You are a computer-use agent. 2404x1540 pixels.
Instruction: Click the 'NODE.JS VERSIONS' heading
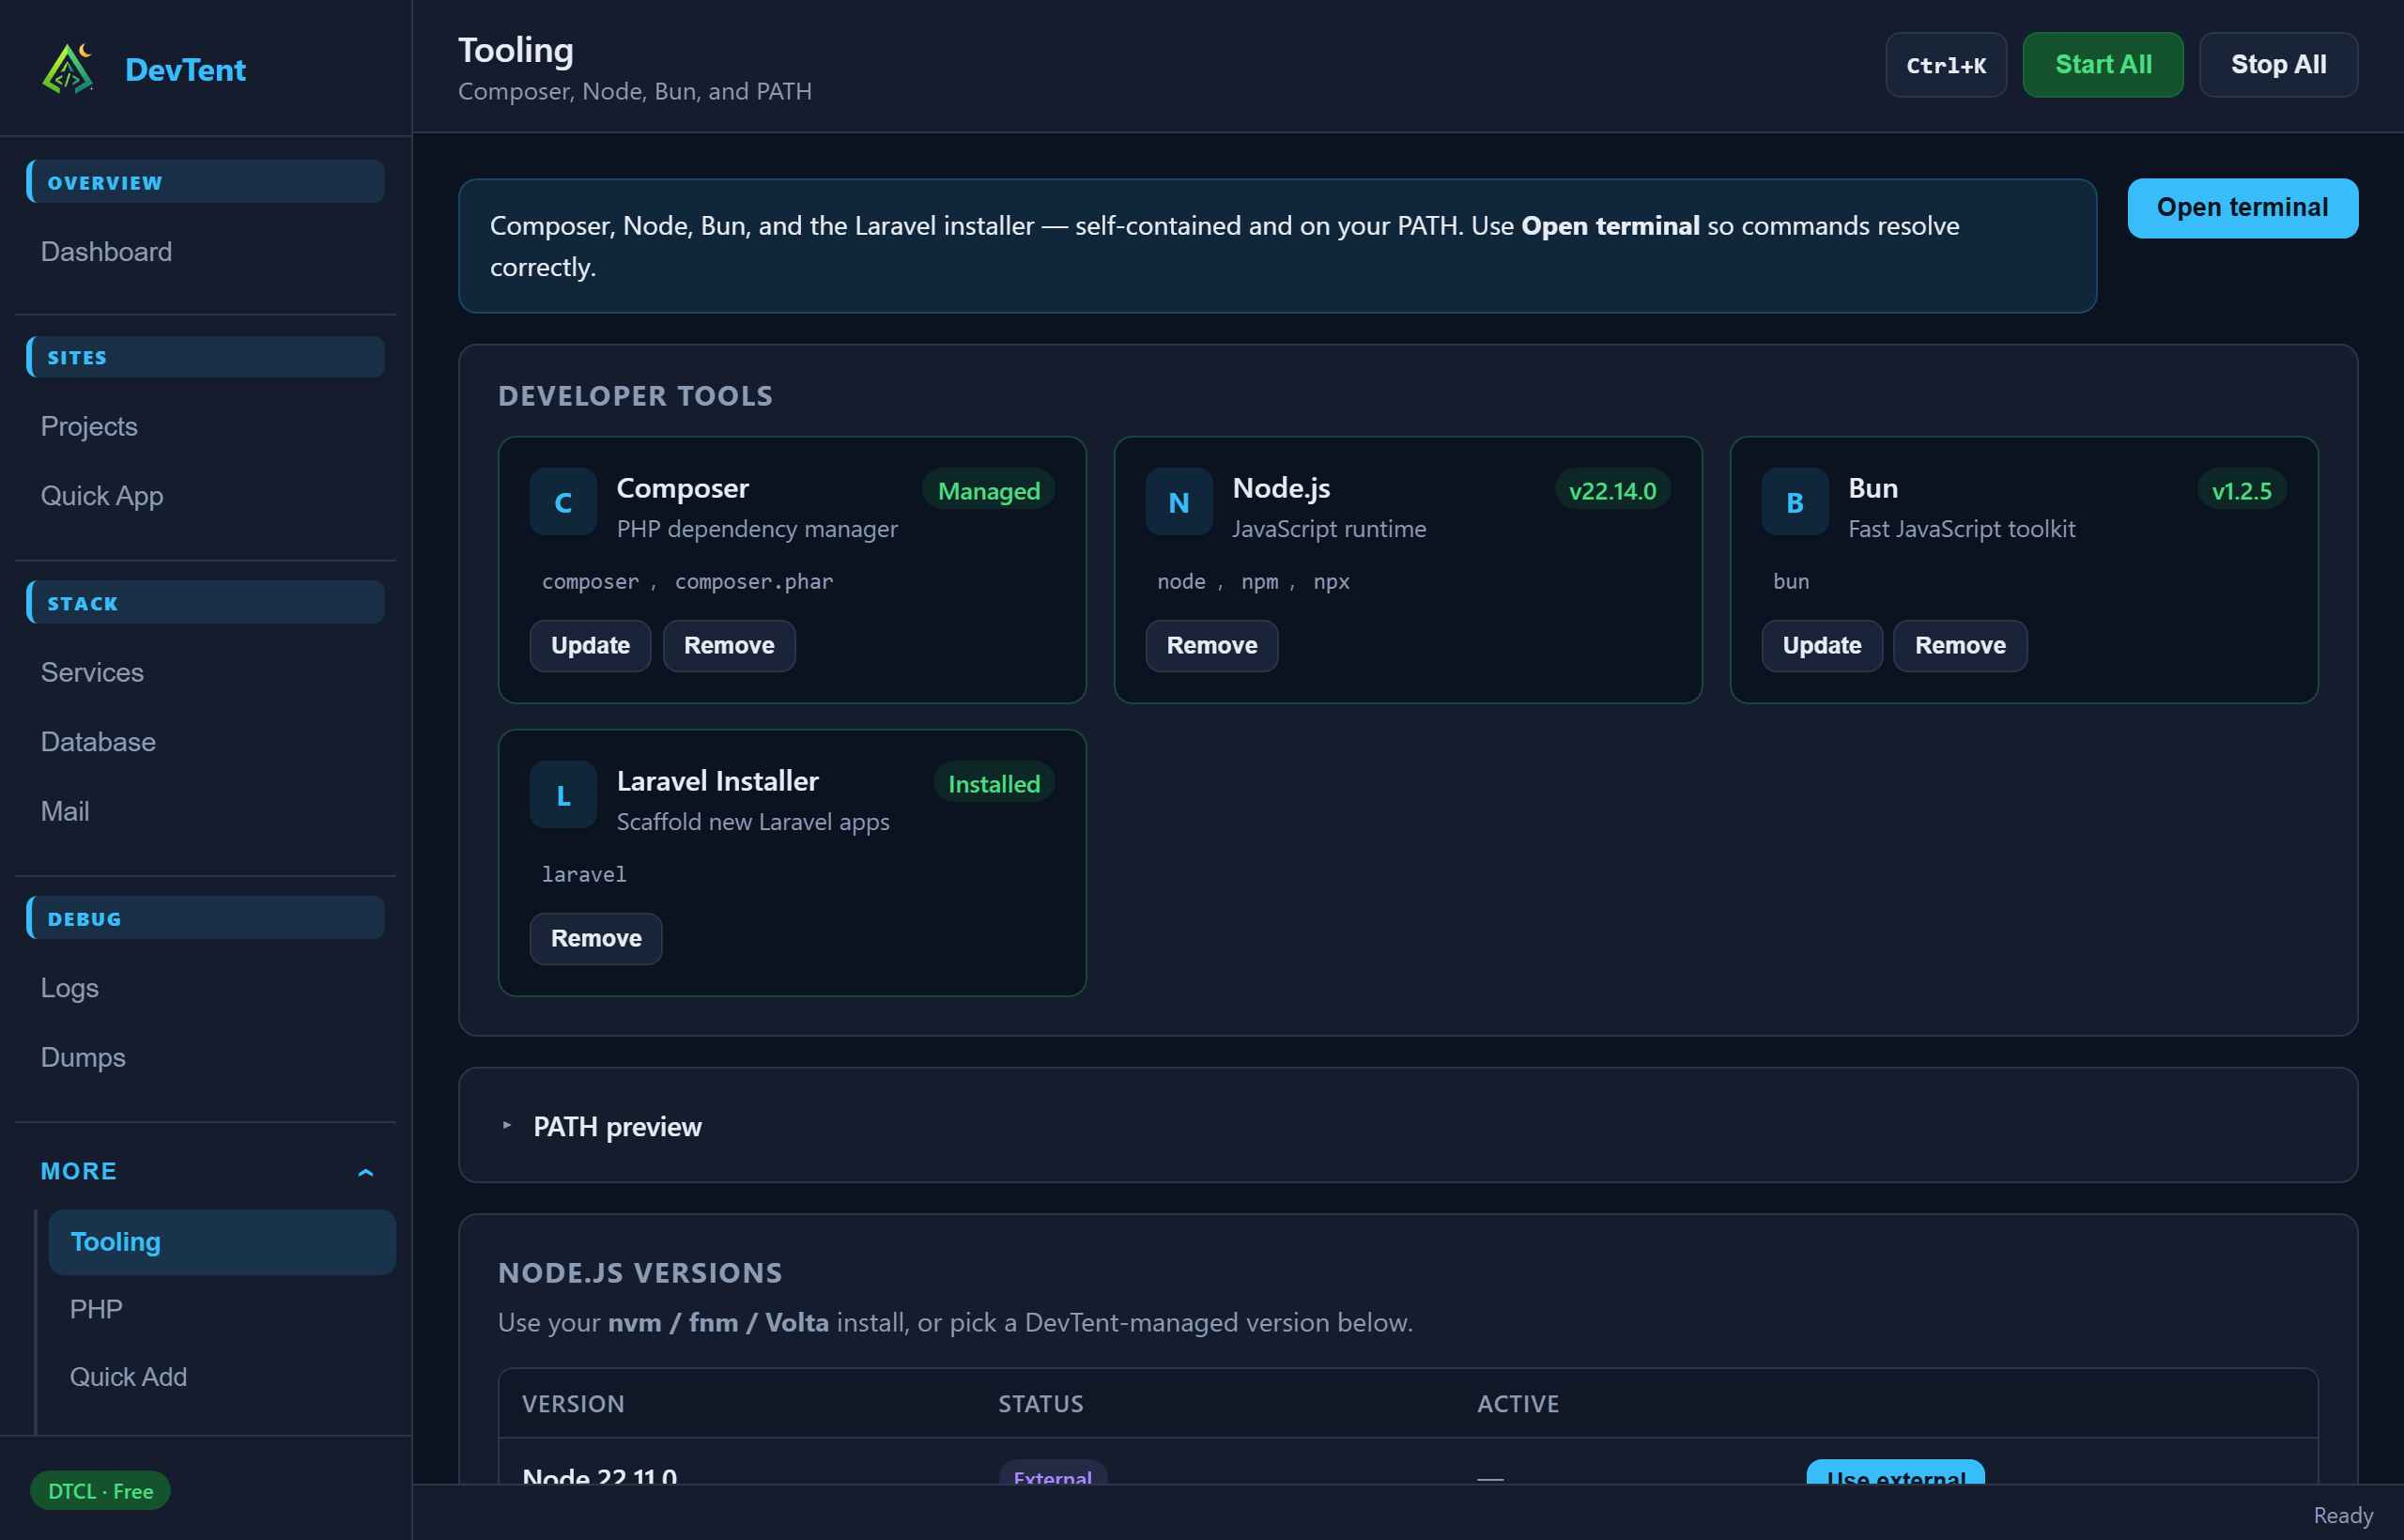tap(640, 1273)
